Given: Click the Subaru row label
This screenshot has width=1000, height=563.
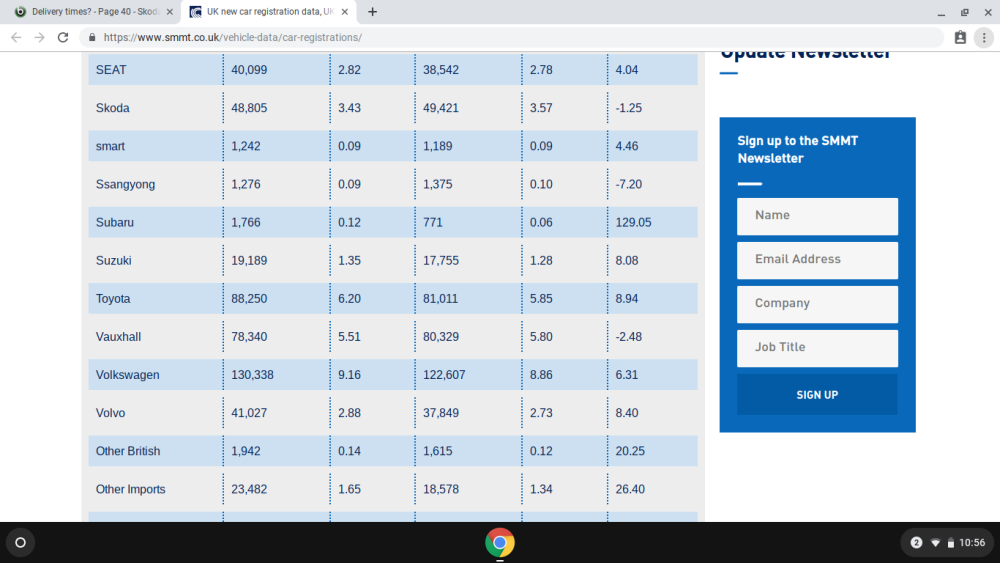Looking at the screenshot, I should coord(115,223).
